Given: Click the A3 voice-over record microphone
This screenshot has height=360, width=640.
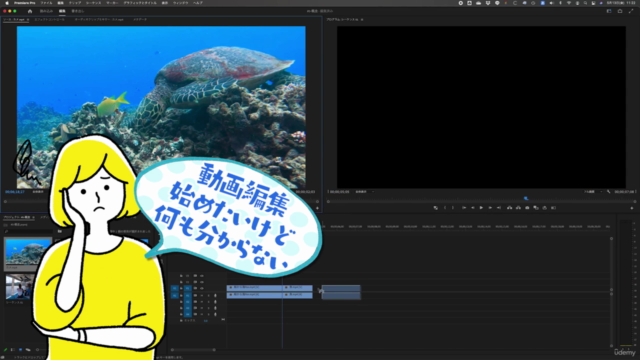Looking at the screenshot, I should click(x=215, y=308).
